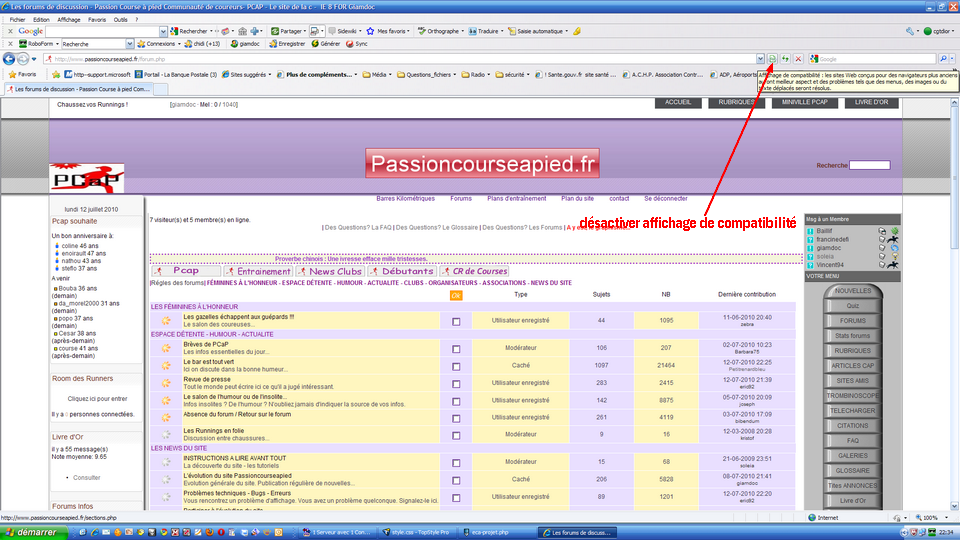Open the Outils menu
Viewport: 960px width, 540px height.
[x=120, y=20]
